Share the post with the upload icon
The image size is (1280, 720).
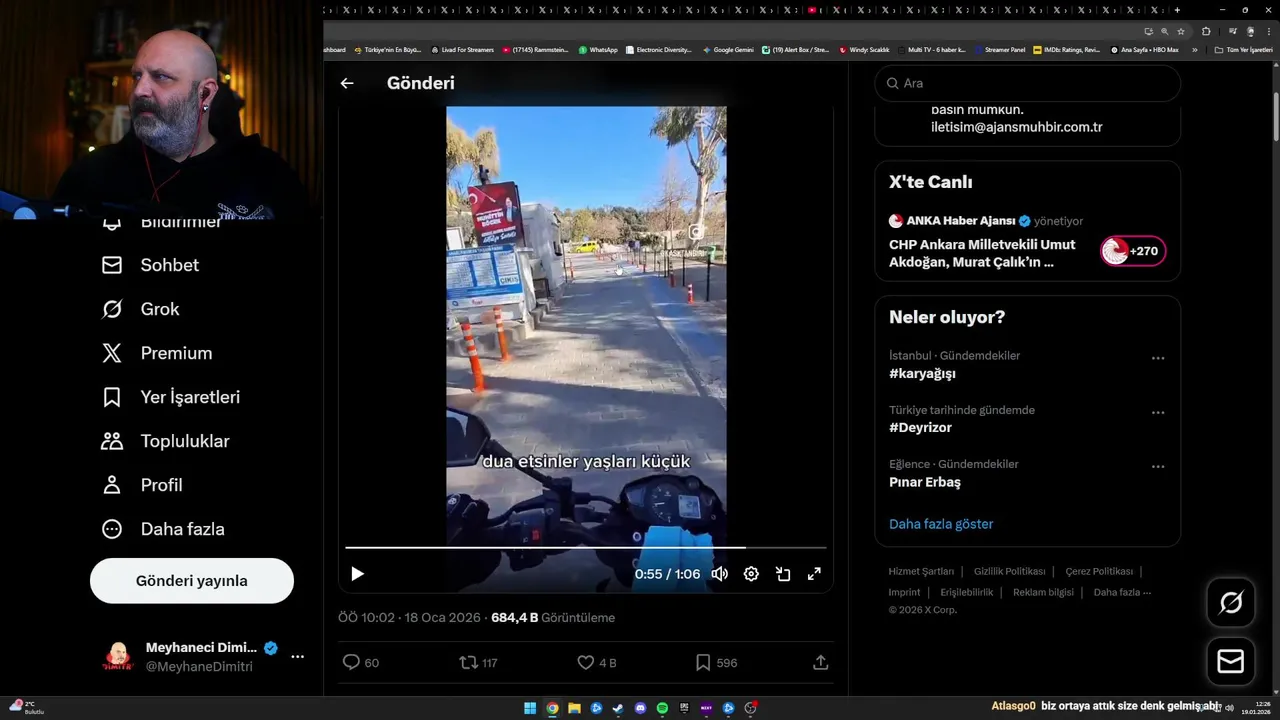click(820, 662)
